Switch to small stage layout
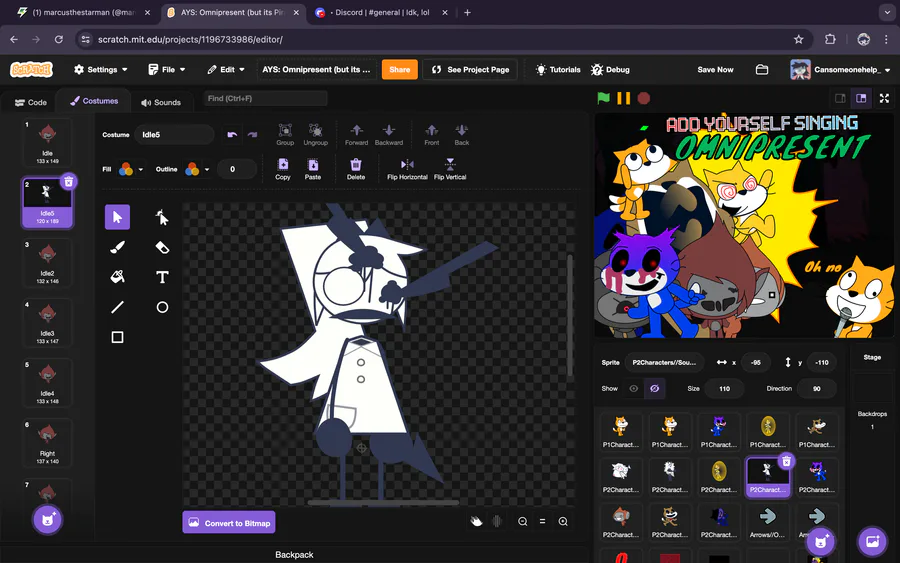Image resolution: width=900 pixels, height=563 pixels. tap(840, 98)
